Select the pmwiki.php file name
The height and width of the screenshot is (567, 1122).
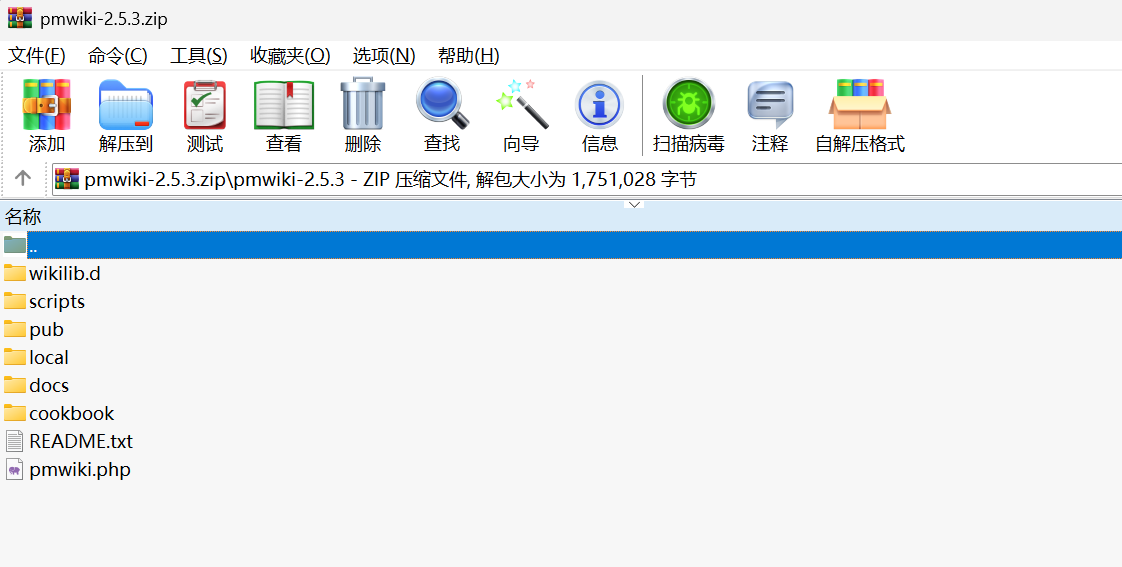79,470
